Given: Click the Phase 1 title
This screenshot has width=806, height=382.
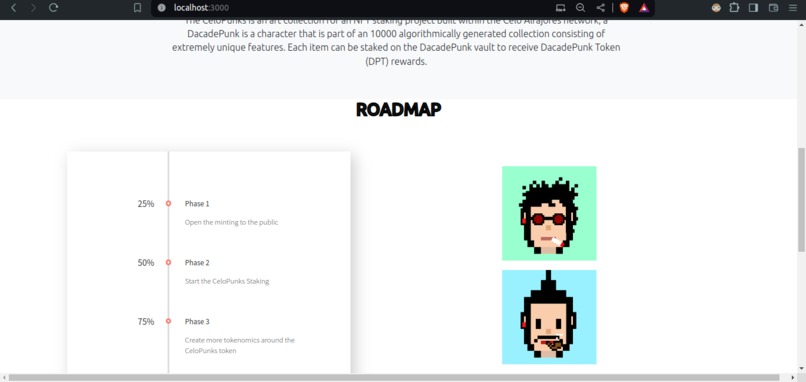Looking at the screenshot, I should [x=197, y=204].
